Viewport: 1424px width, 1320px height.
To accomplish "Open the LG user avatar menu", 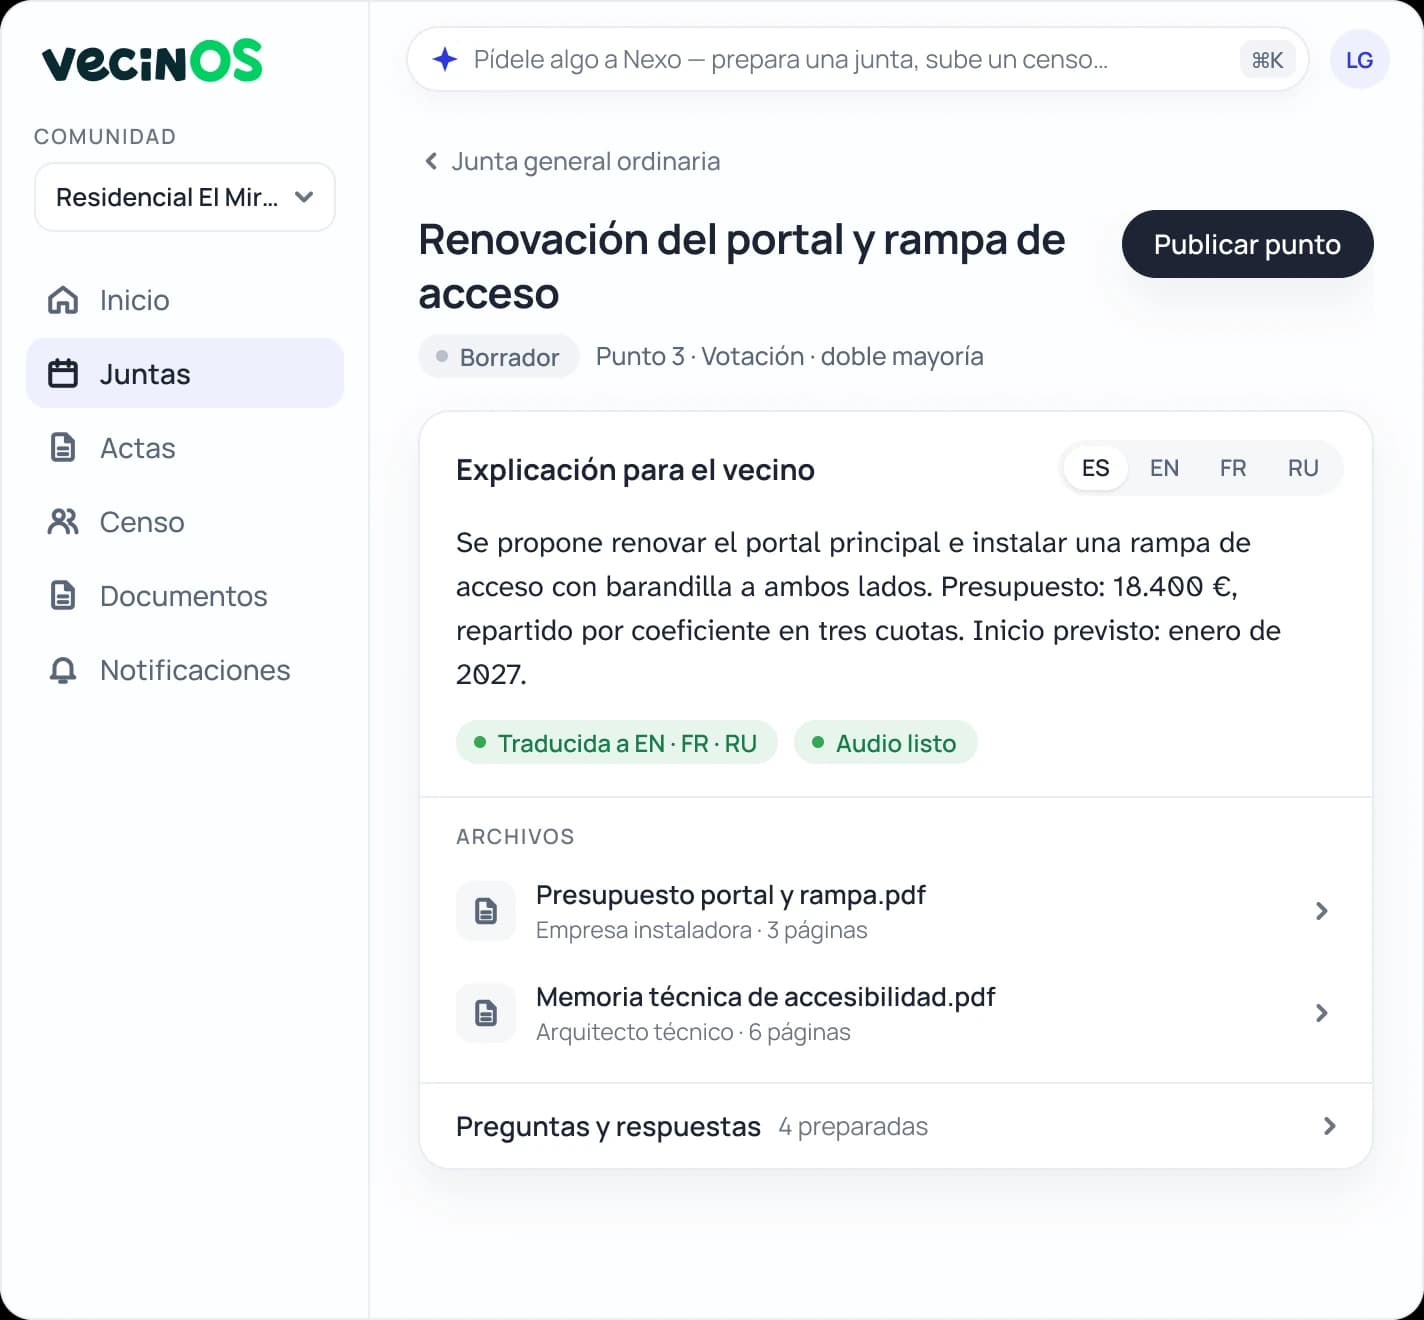I will [x=1359, y=60].
